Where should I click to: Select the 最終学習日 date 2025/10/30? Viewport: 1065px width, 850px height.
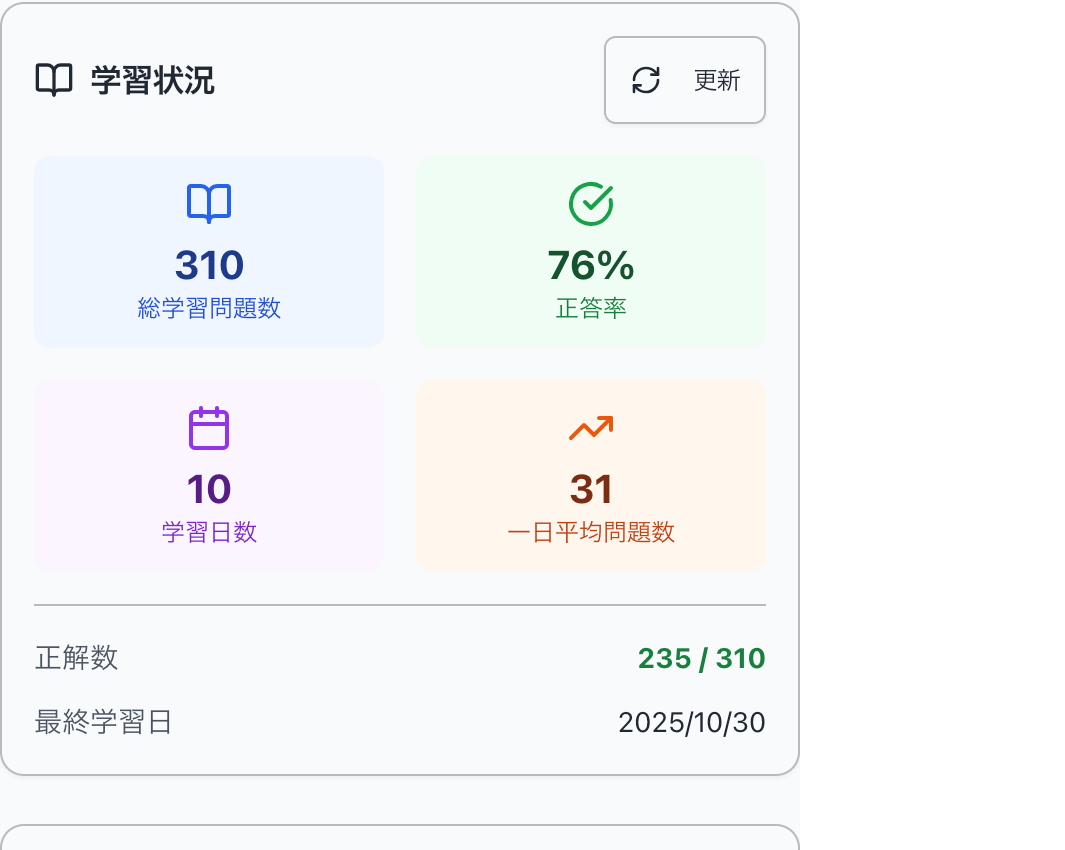tap(691, 722)
